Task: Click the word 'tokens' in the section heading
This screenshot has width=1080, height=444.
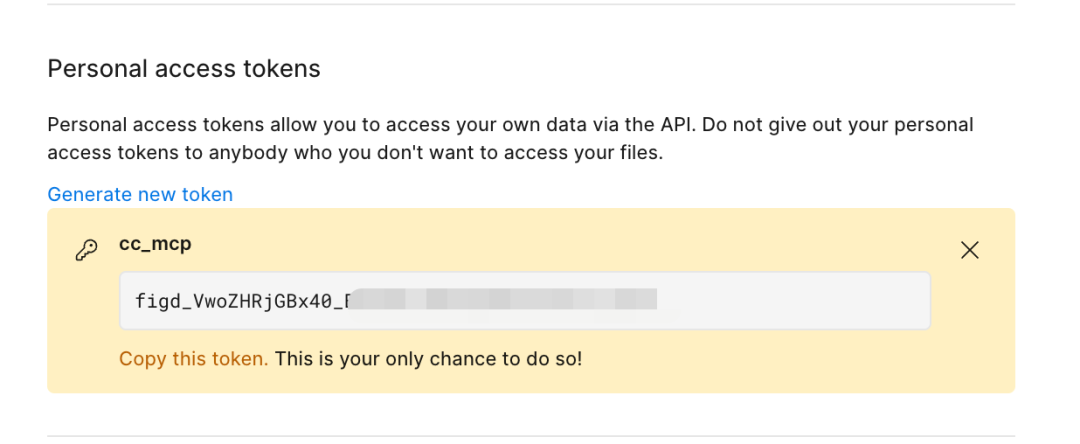Action: click(278, 69)
